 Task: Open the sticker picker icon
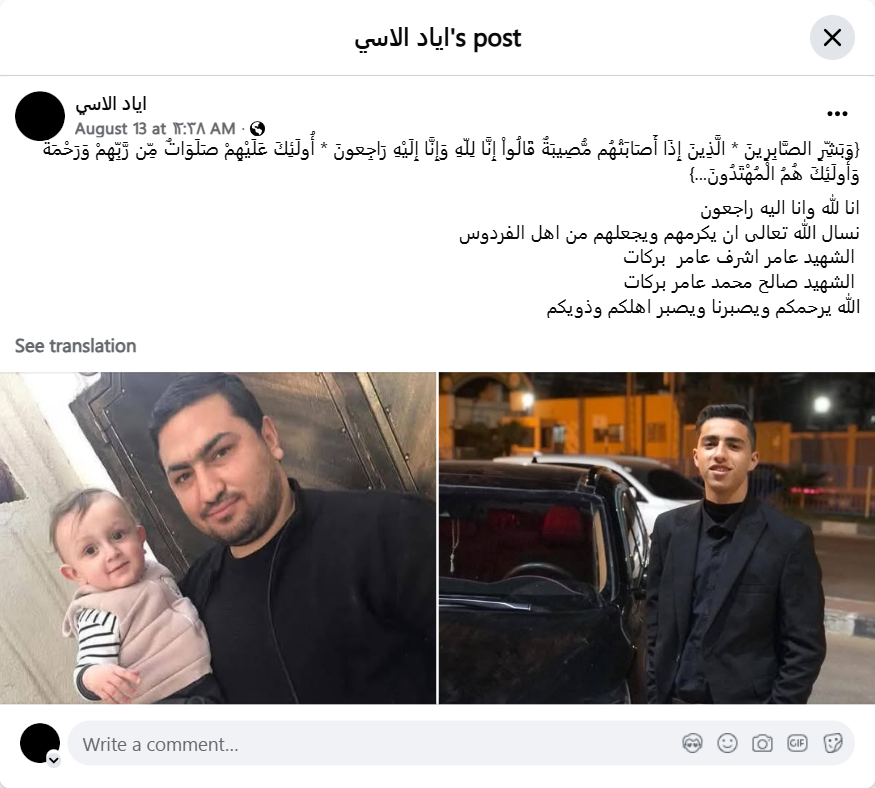click(x=832, y=743)
